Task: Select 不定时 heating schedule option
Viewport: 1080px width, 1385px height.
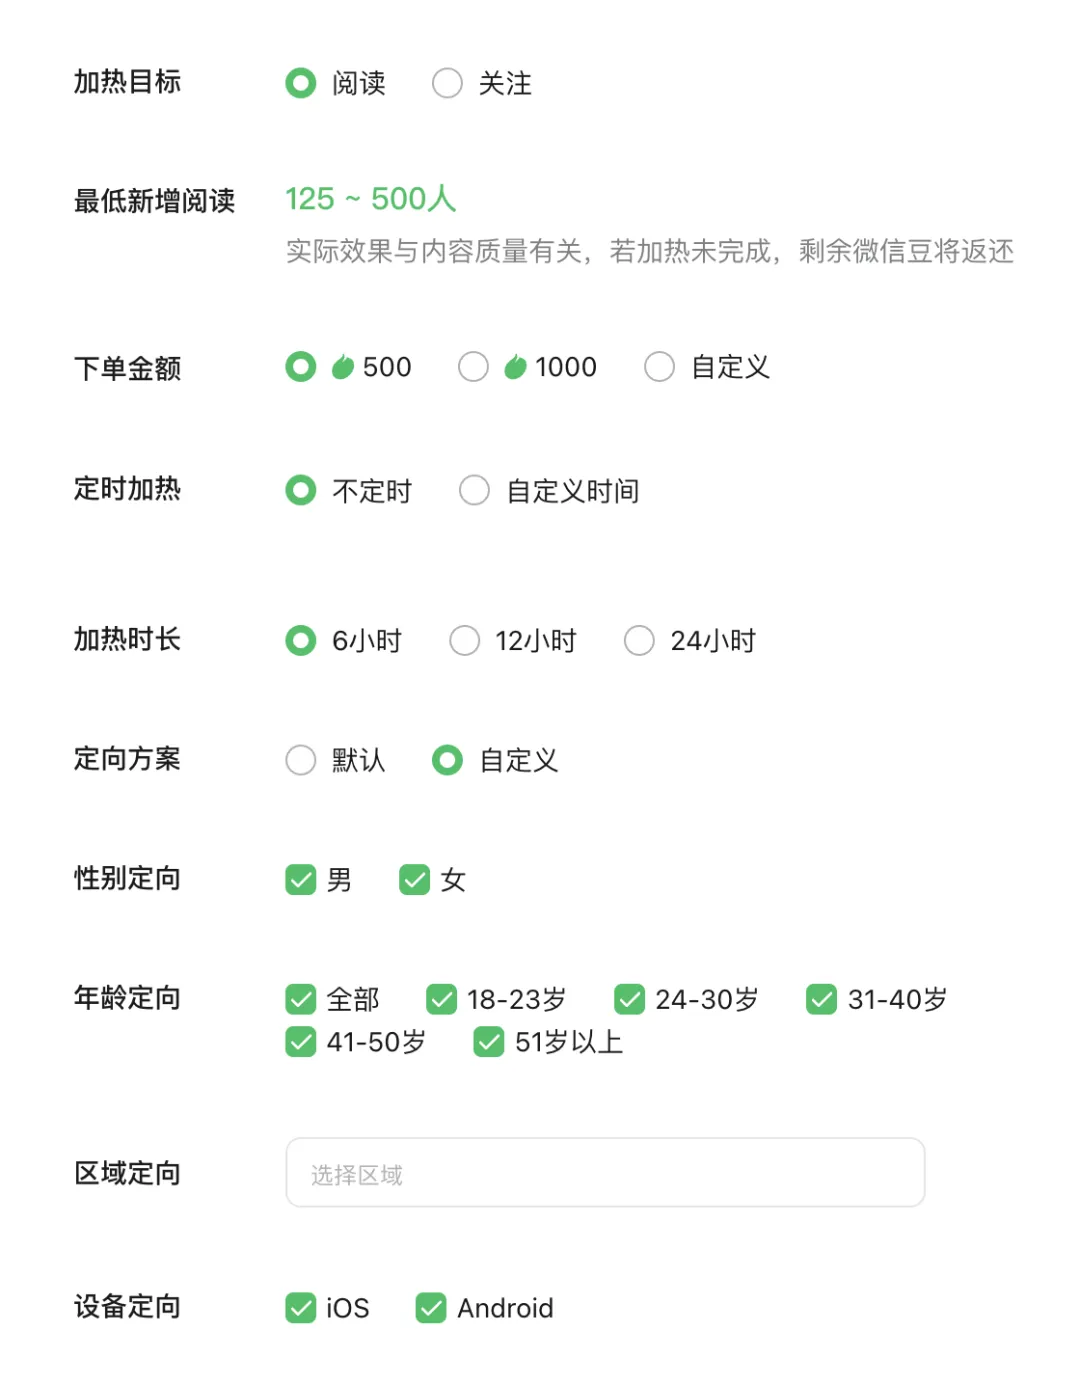Action: [301, 491]
